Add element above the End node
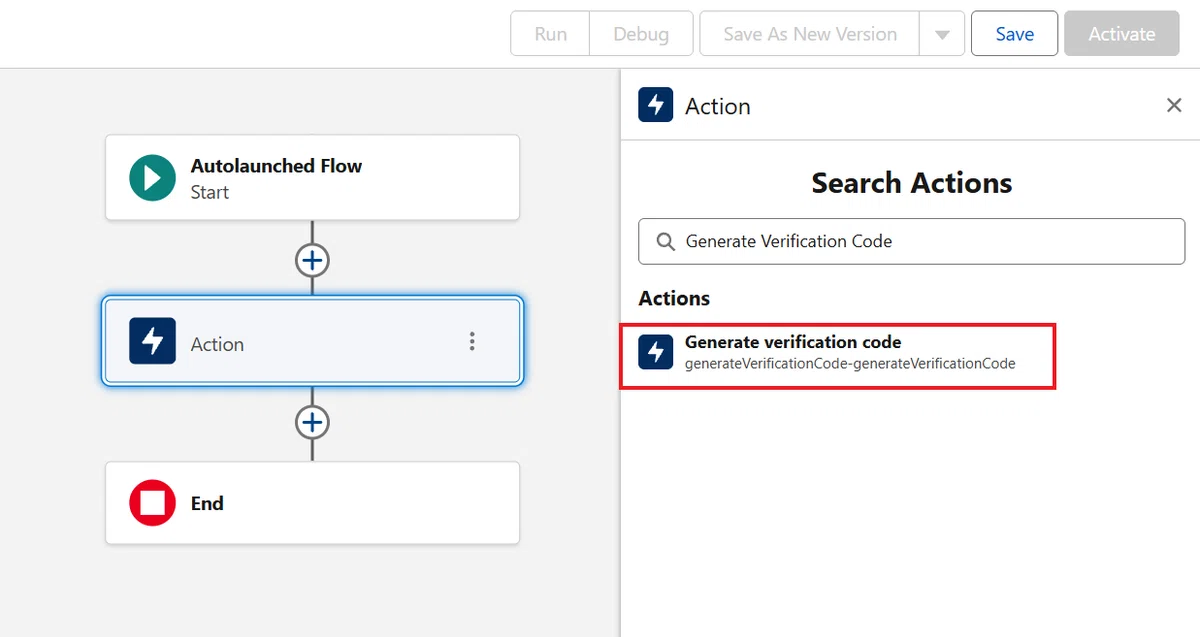Viewport: 1200px width, 637px height. (312, 423)
